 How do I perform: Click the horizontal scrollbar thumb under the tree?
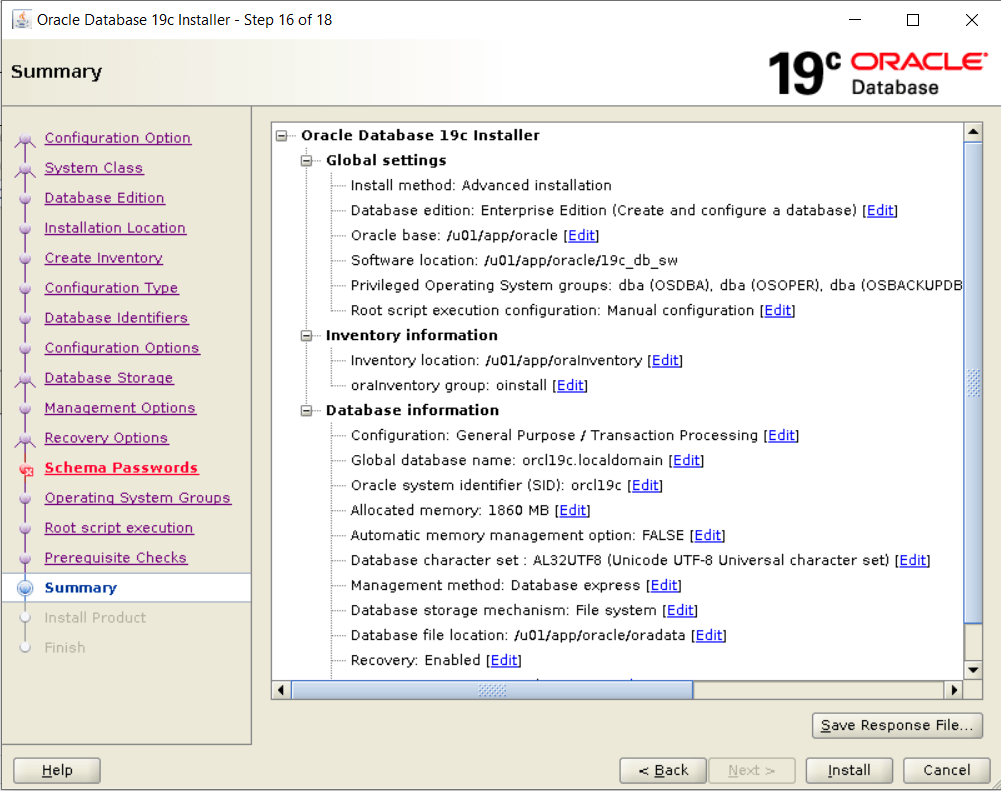click(x=492, y=690)
